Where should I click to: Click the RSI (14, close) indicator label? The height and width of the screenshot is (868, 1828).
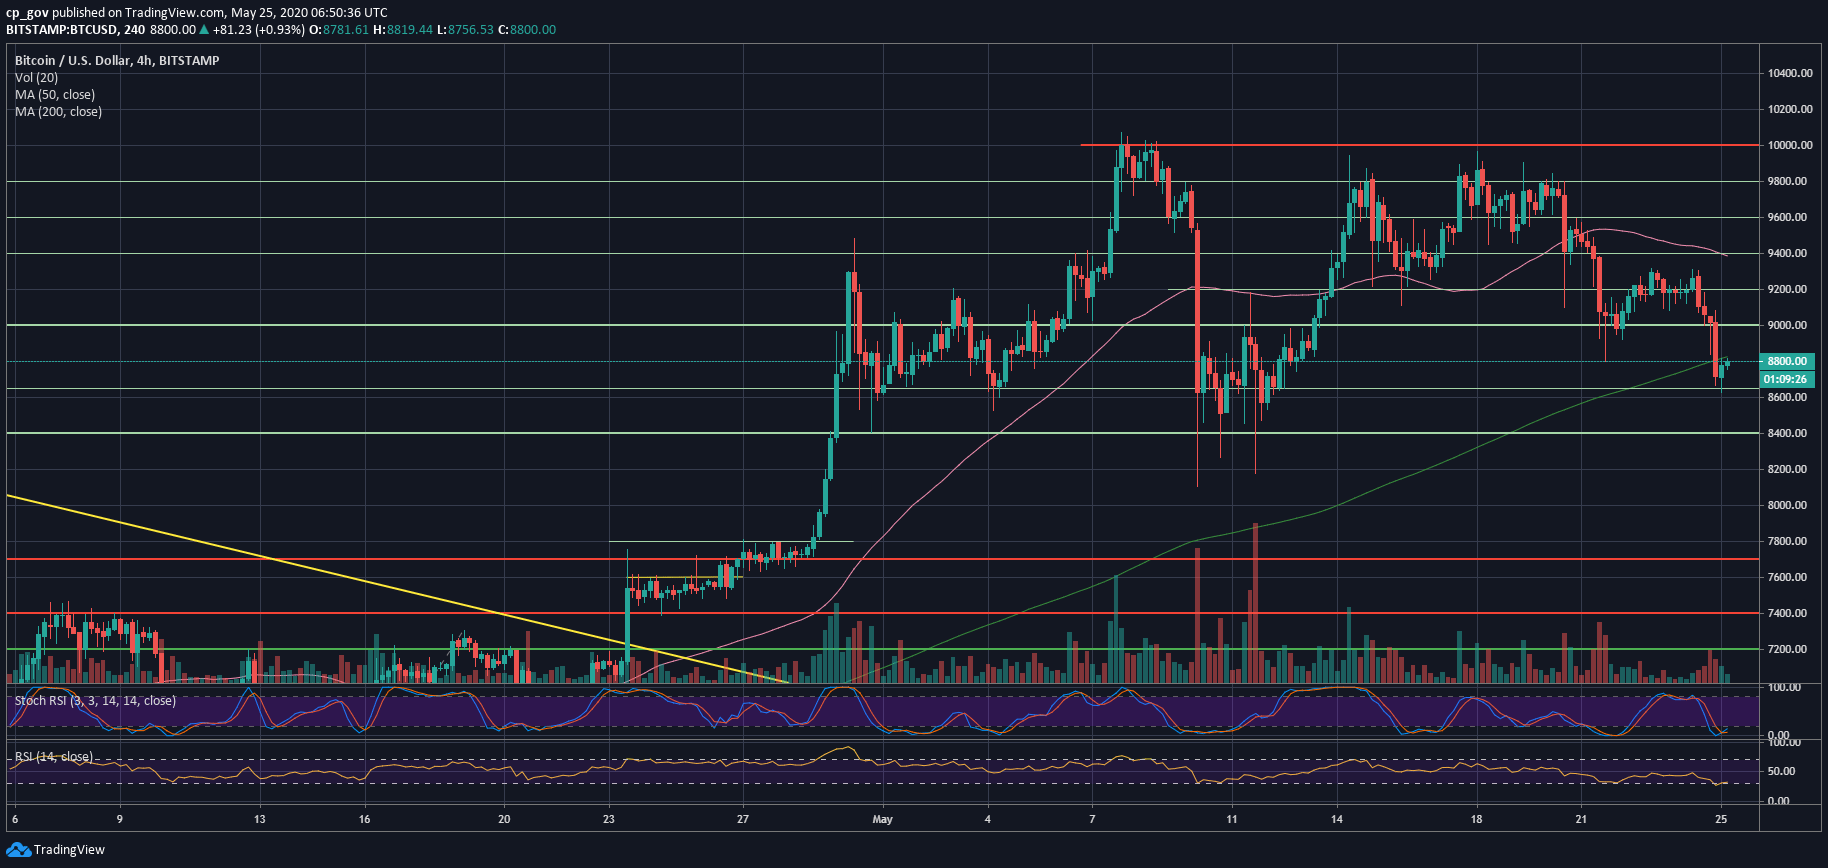[x=54, y=757]
